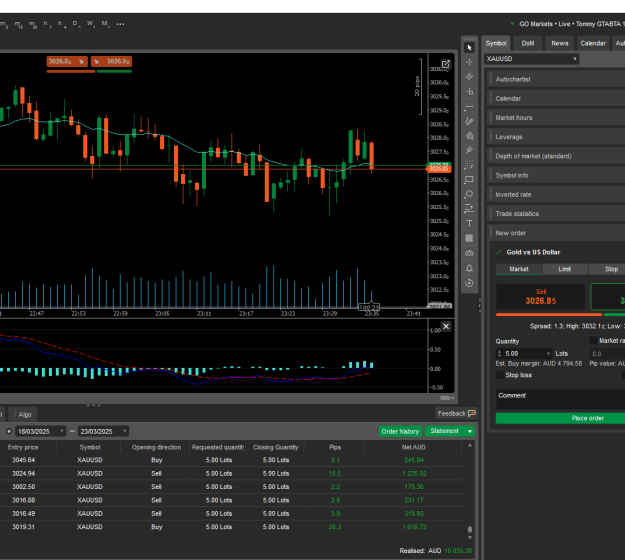The width and height of the screenshot is (625, 560).
Task: Pick the ellipse shape tool
Action: (469, 194)
